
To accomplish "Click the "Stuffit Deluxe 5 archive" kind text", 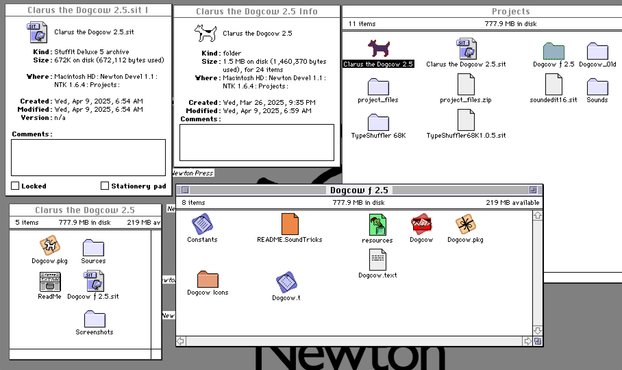I will pyautogui.click(x=92, y=52).
